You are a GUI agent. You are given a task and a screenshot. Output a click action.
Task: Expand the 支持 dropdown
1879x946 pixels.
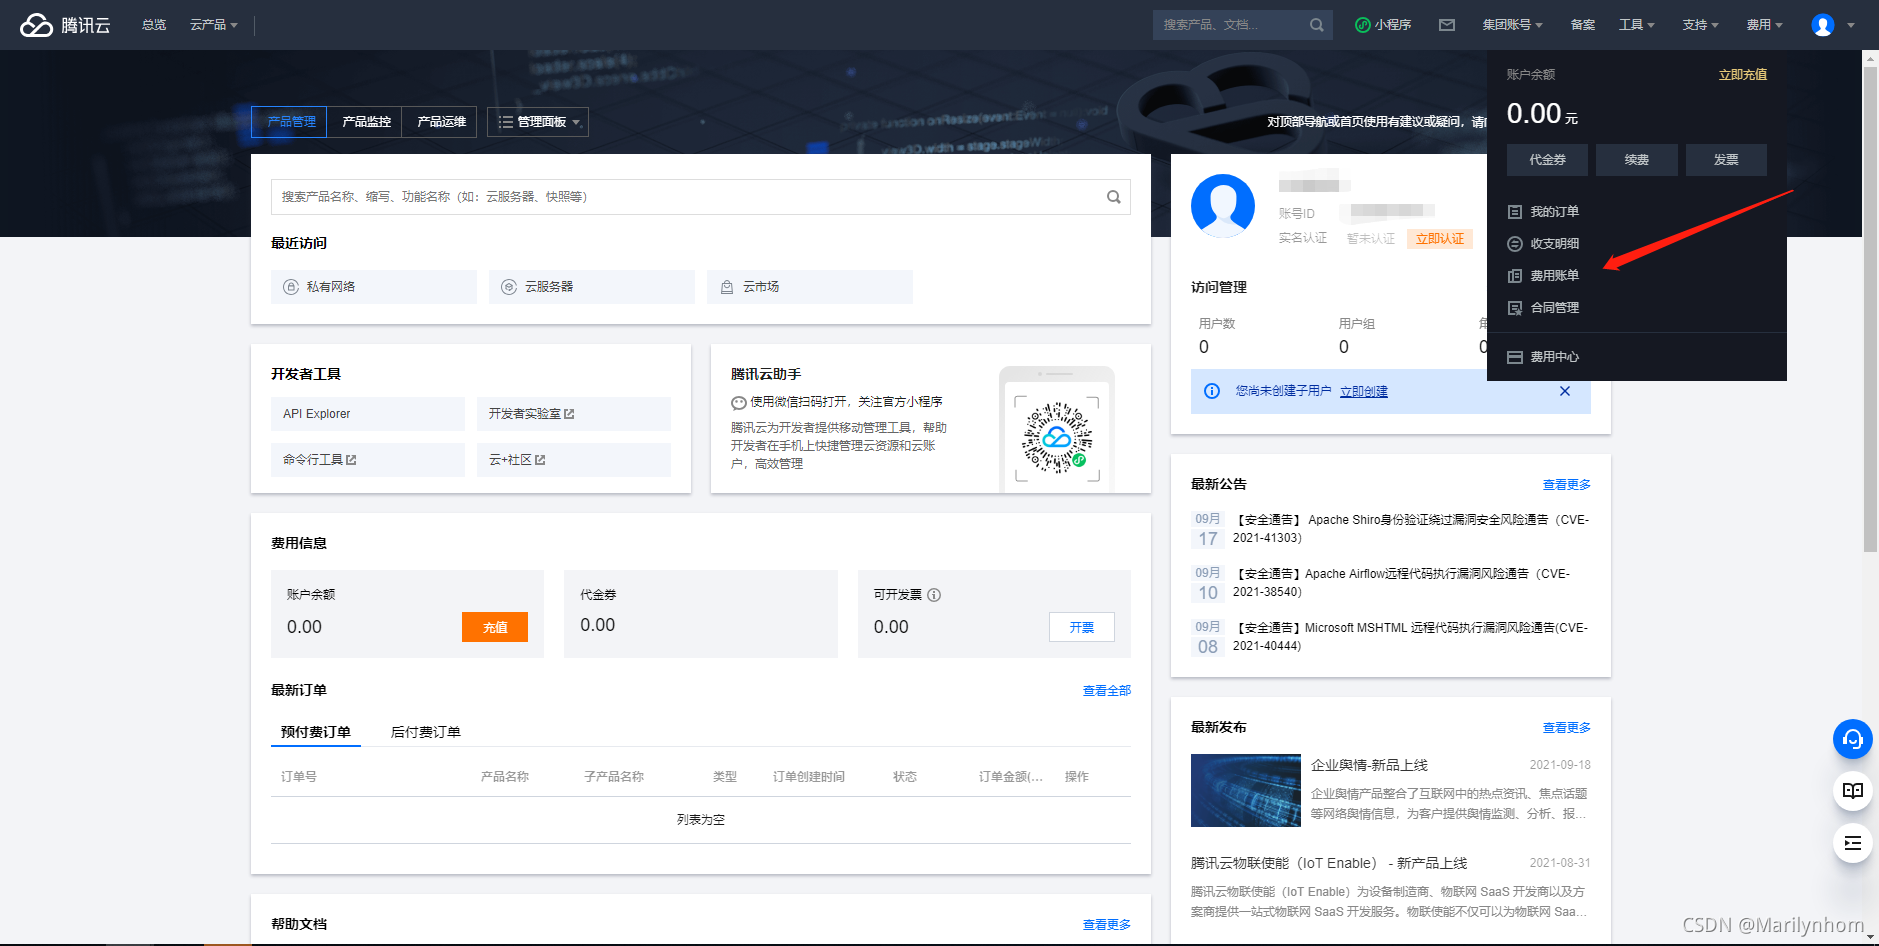[x=1700, y=25]
